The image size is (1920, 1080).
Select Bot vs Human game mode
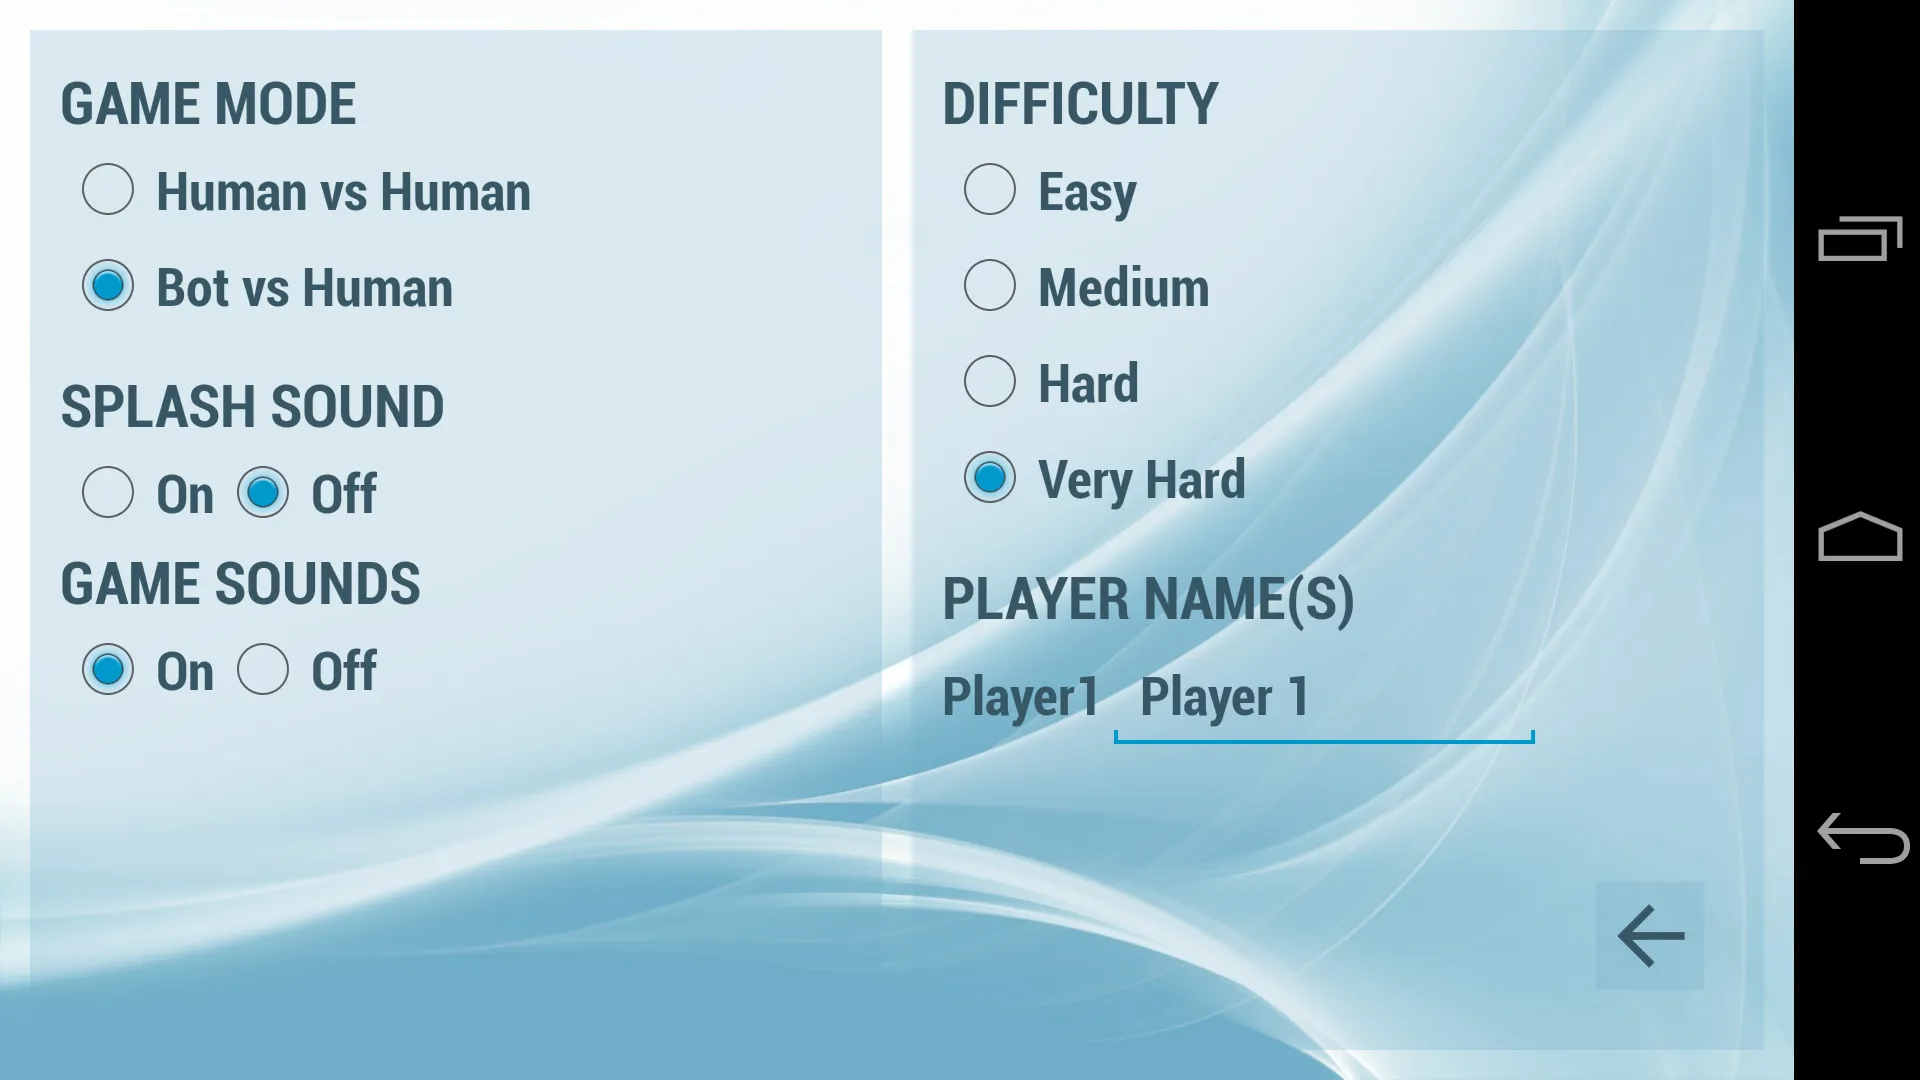click(108, 286)
